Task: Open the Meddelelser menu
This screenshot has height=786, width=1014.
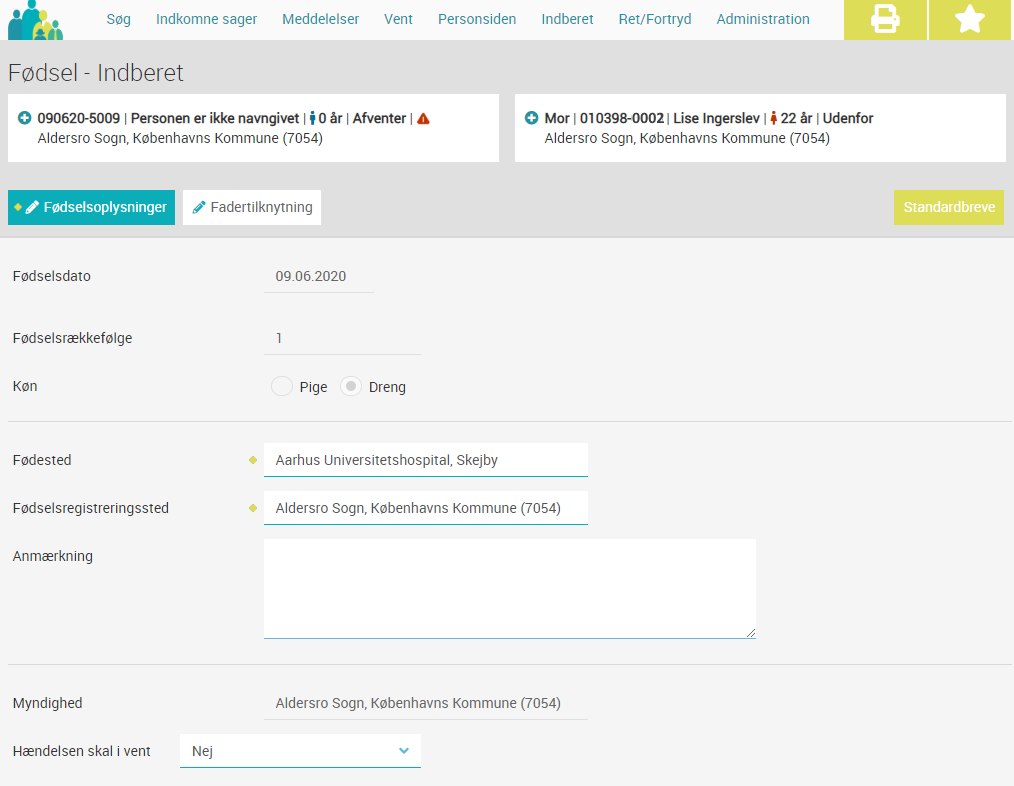Action: 321,19
